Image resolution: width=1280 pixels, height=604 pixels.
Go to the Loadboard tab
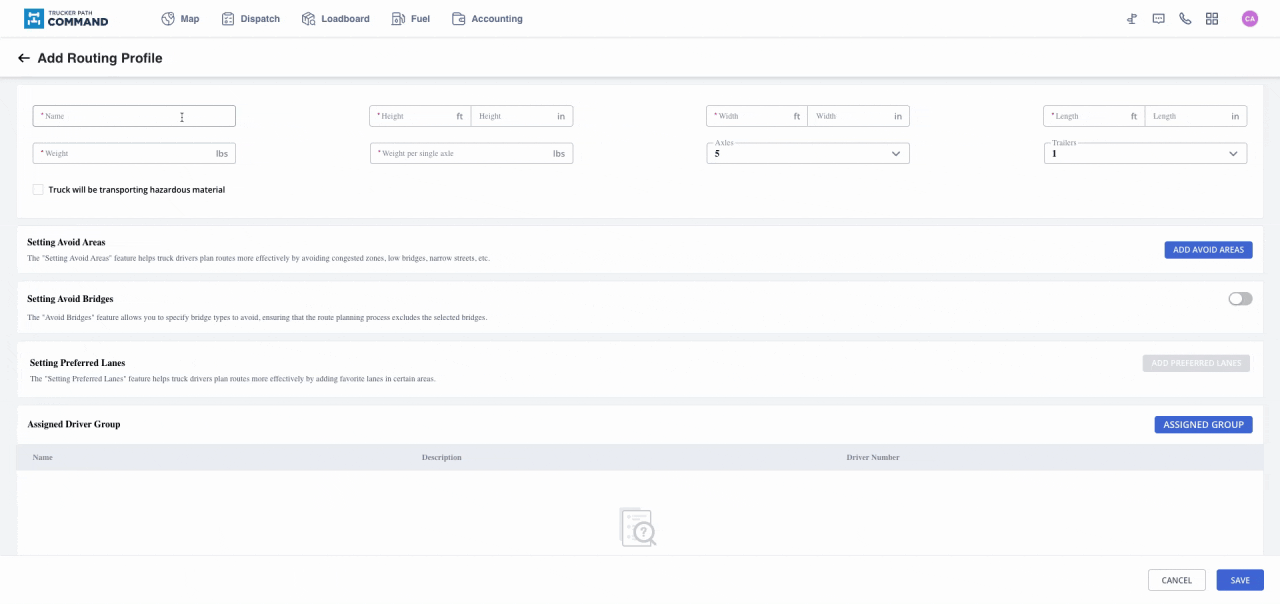(336, 19)
